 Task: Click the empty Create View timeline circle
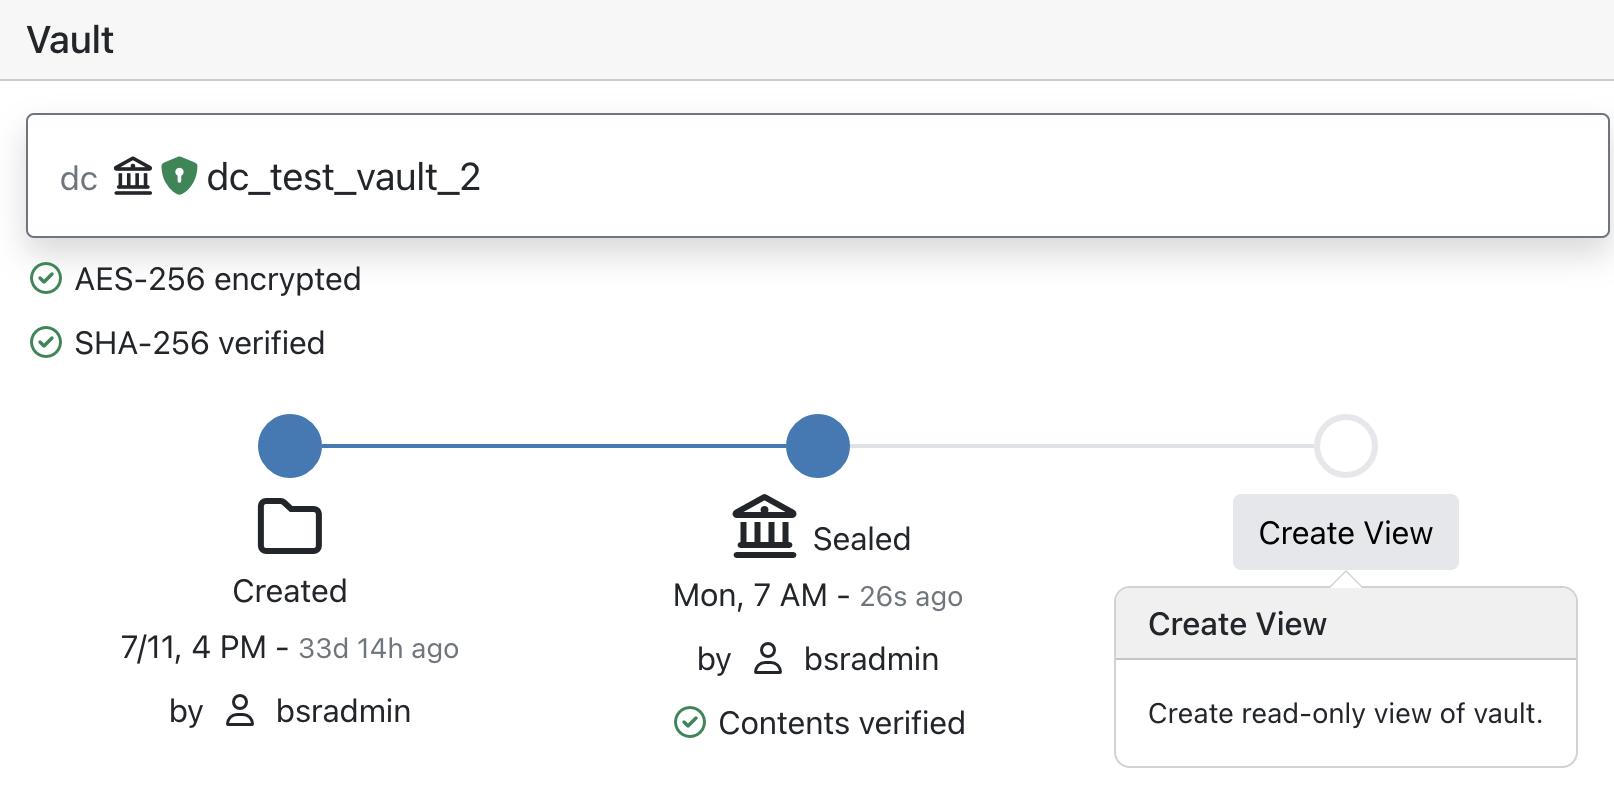(1345, 446)
